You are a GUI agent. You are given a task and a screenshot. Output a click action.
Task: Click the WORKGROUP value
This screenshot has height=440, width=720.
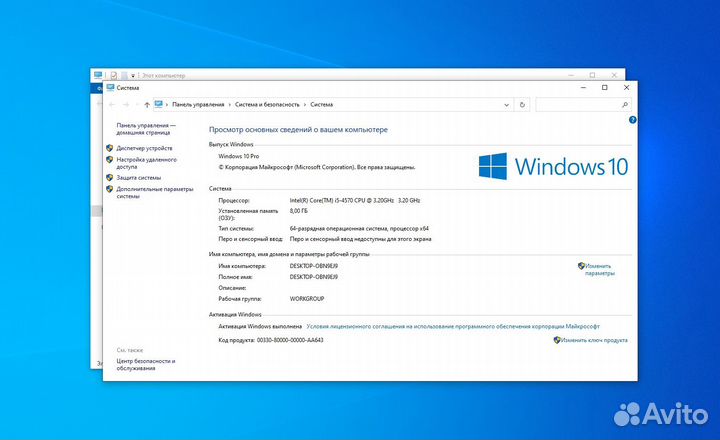coord(307,299)
